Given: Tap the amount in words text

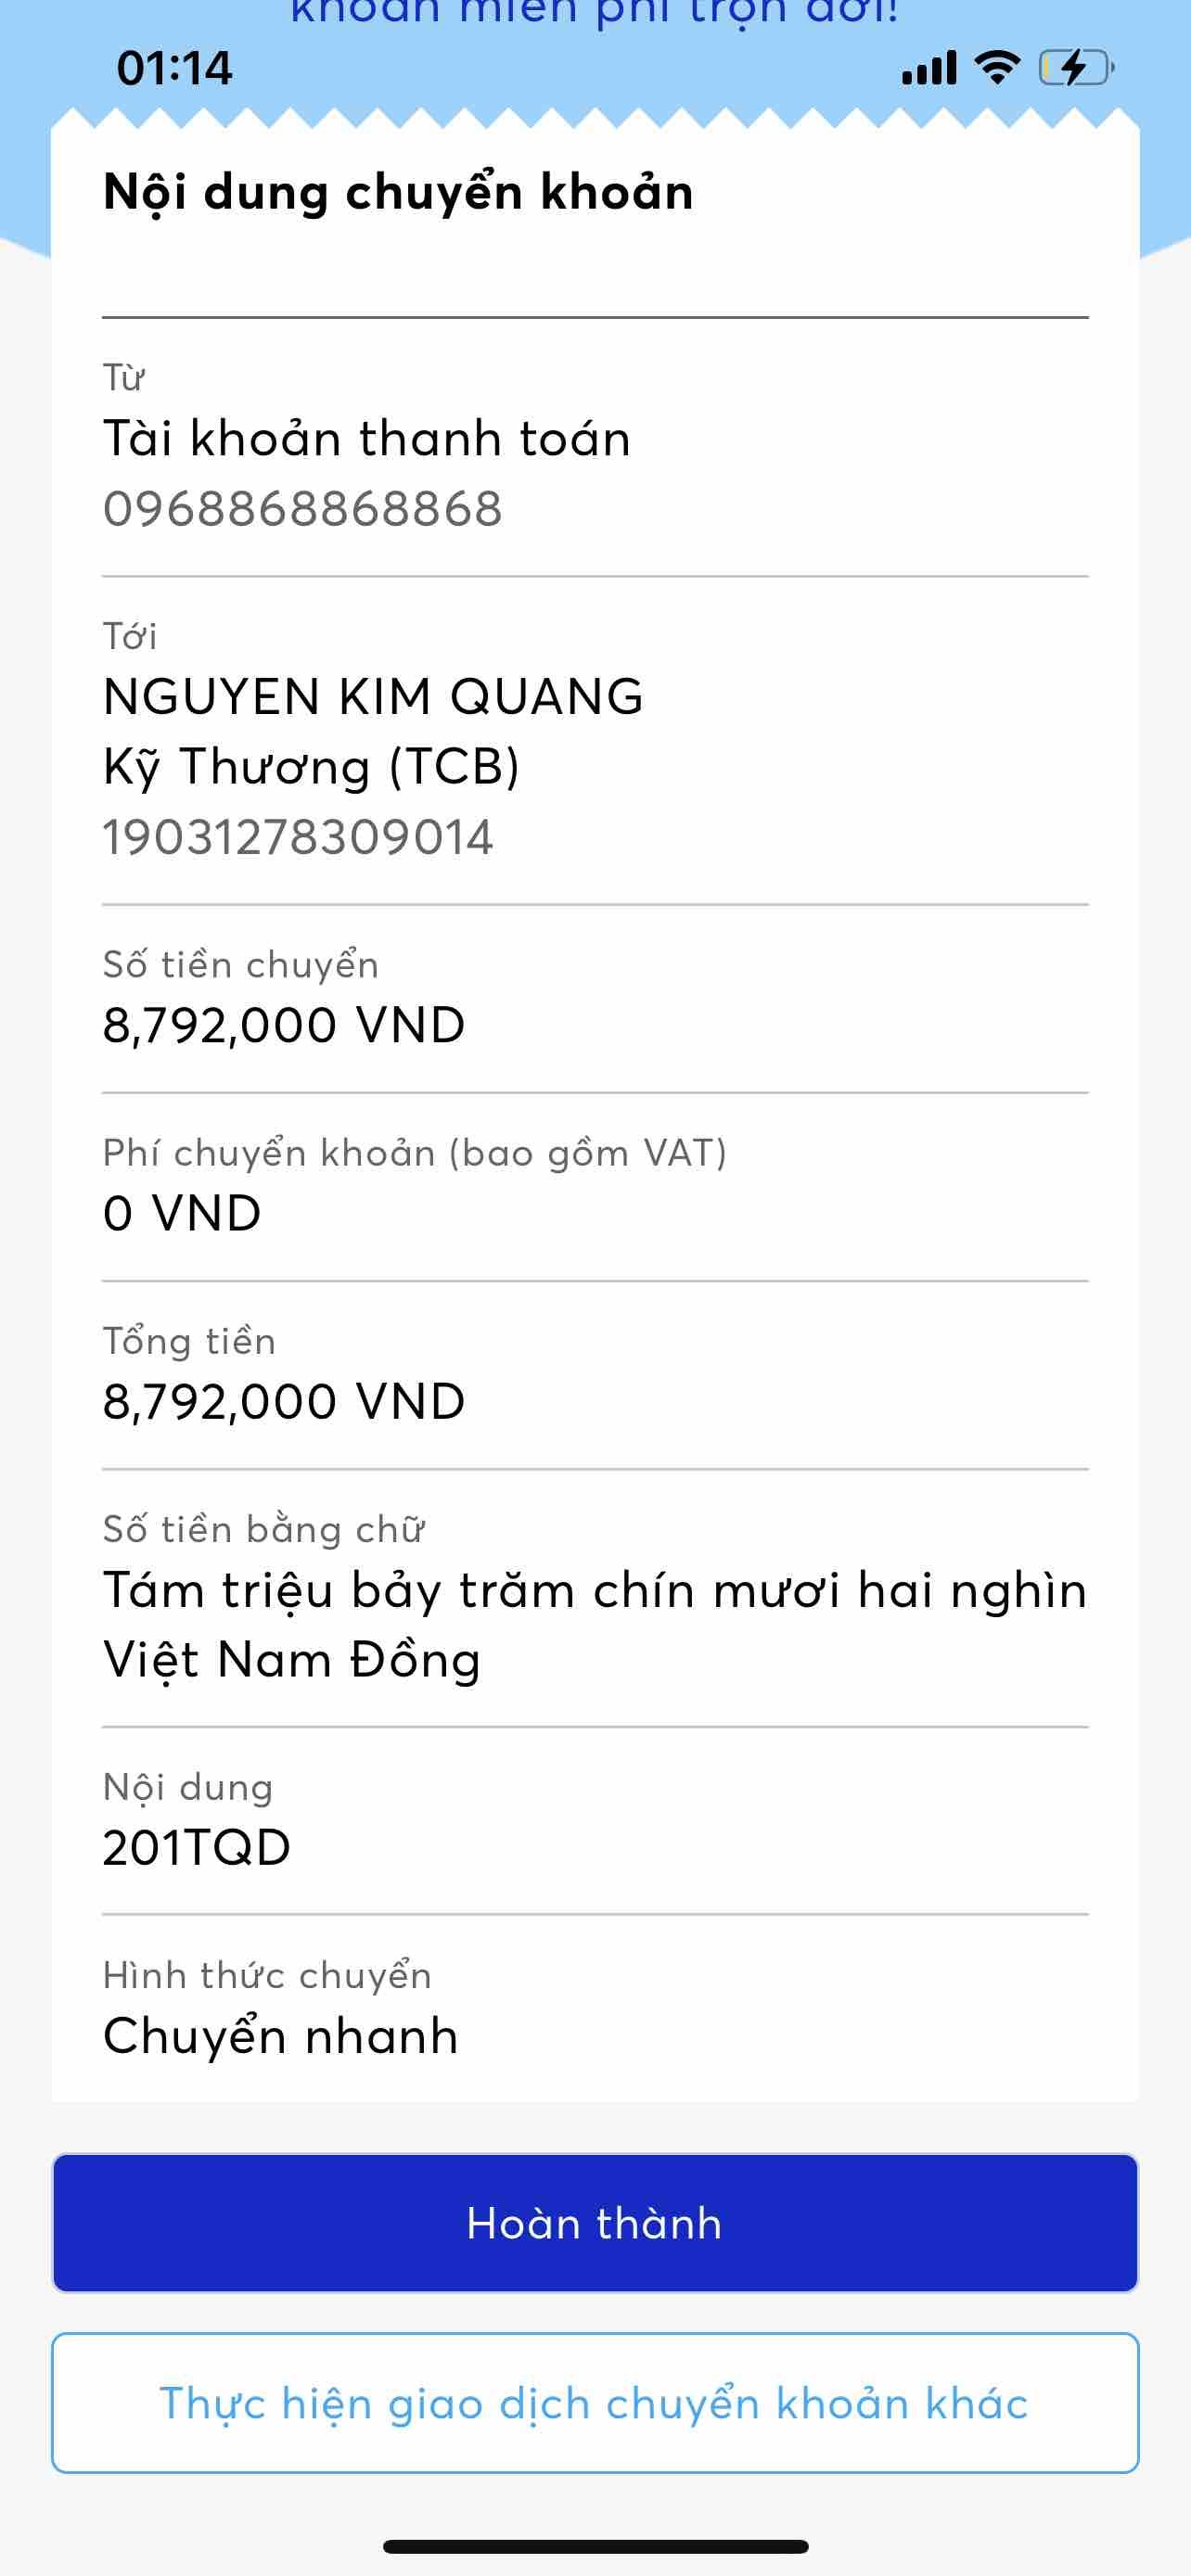Looking at the screenshot, I should 595,1624.
